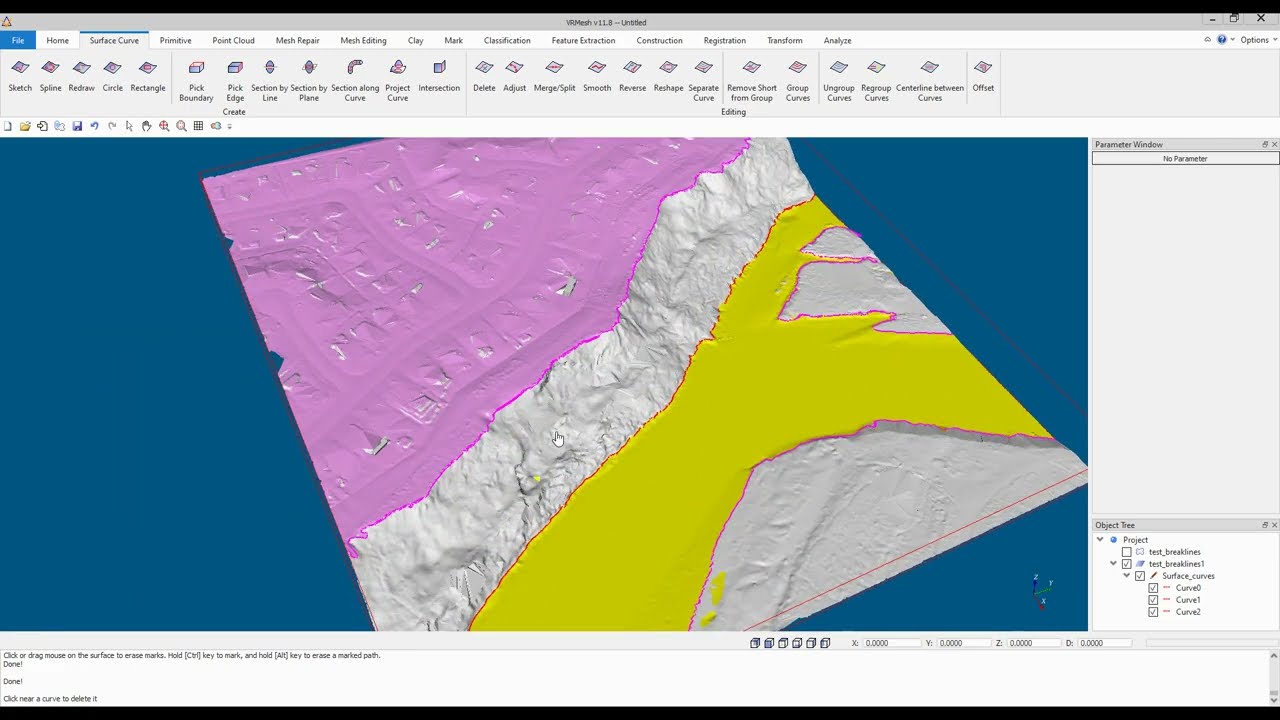Close the Parameter Window panel
The height and width of the screenshot is (720, 1280).
[1274, 145]
